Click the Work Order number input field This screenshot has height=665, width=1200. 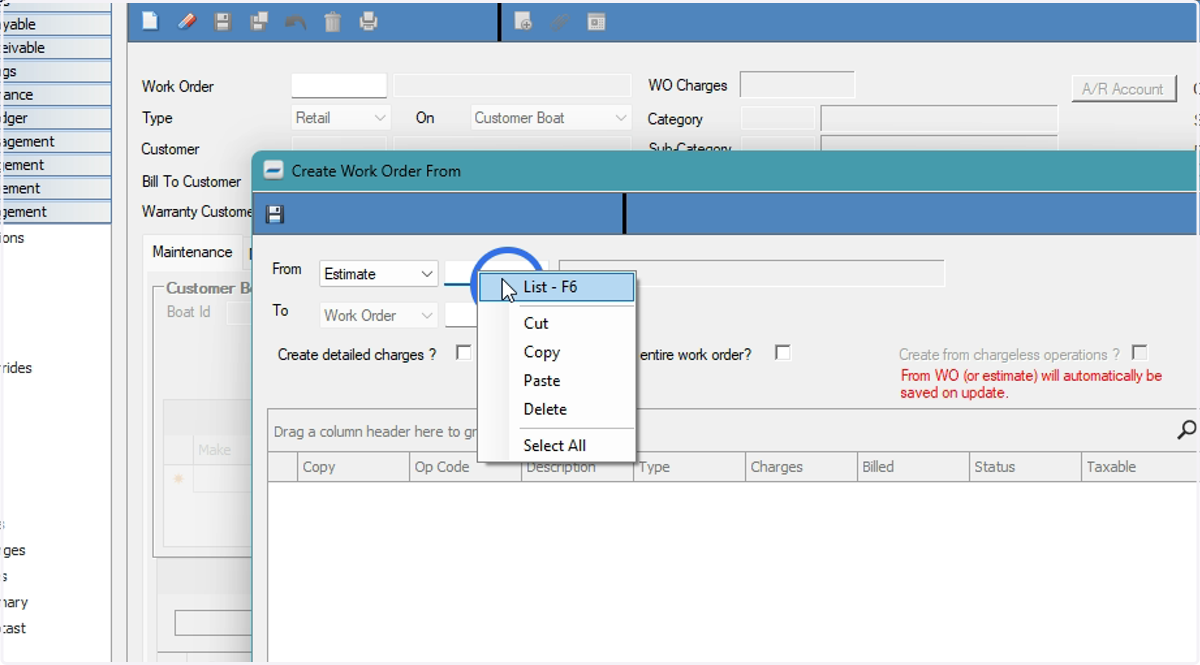tap(339, 86)
